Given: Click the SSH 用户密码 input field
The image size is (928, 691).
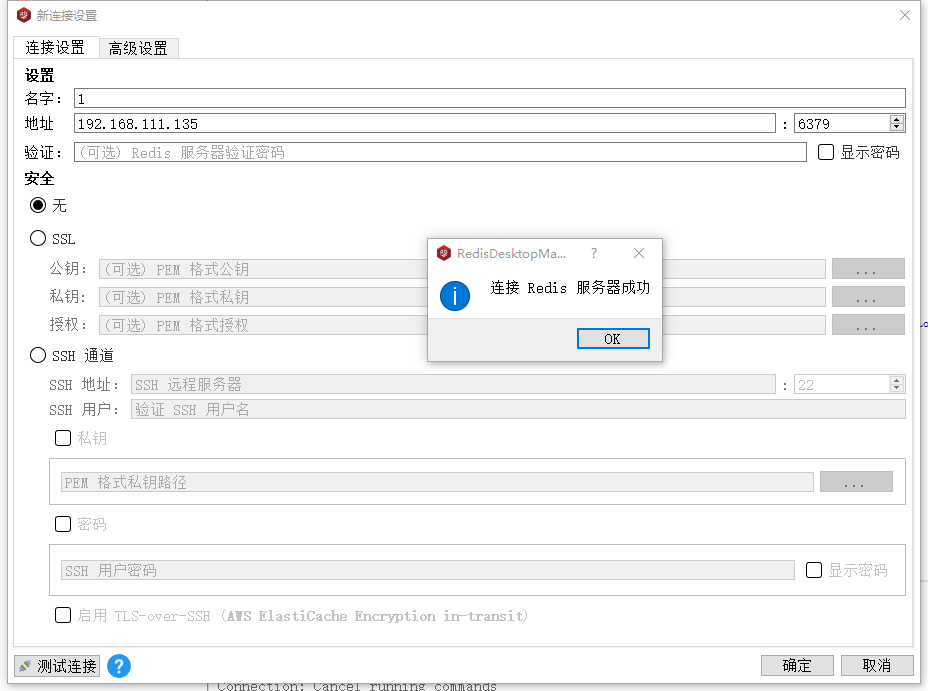Looking at the screenshot, I should tap(428, 570).
